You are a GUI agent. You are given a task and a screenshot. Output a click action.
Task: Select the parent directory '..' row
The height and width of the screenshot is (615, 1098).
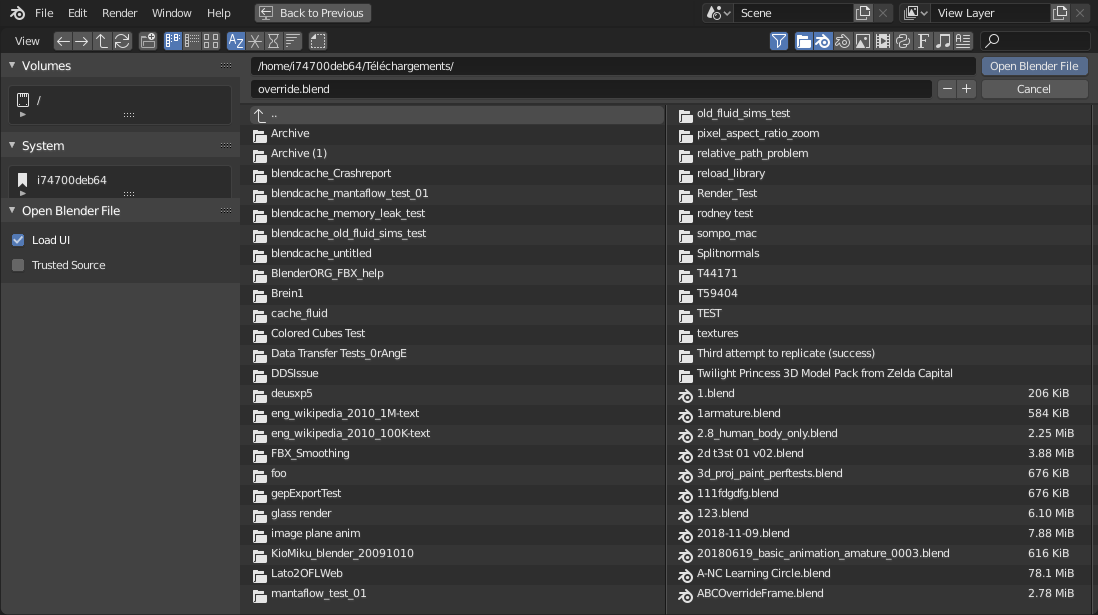click(x=457, y=114)
